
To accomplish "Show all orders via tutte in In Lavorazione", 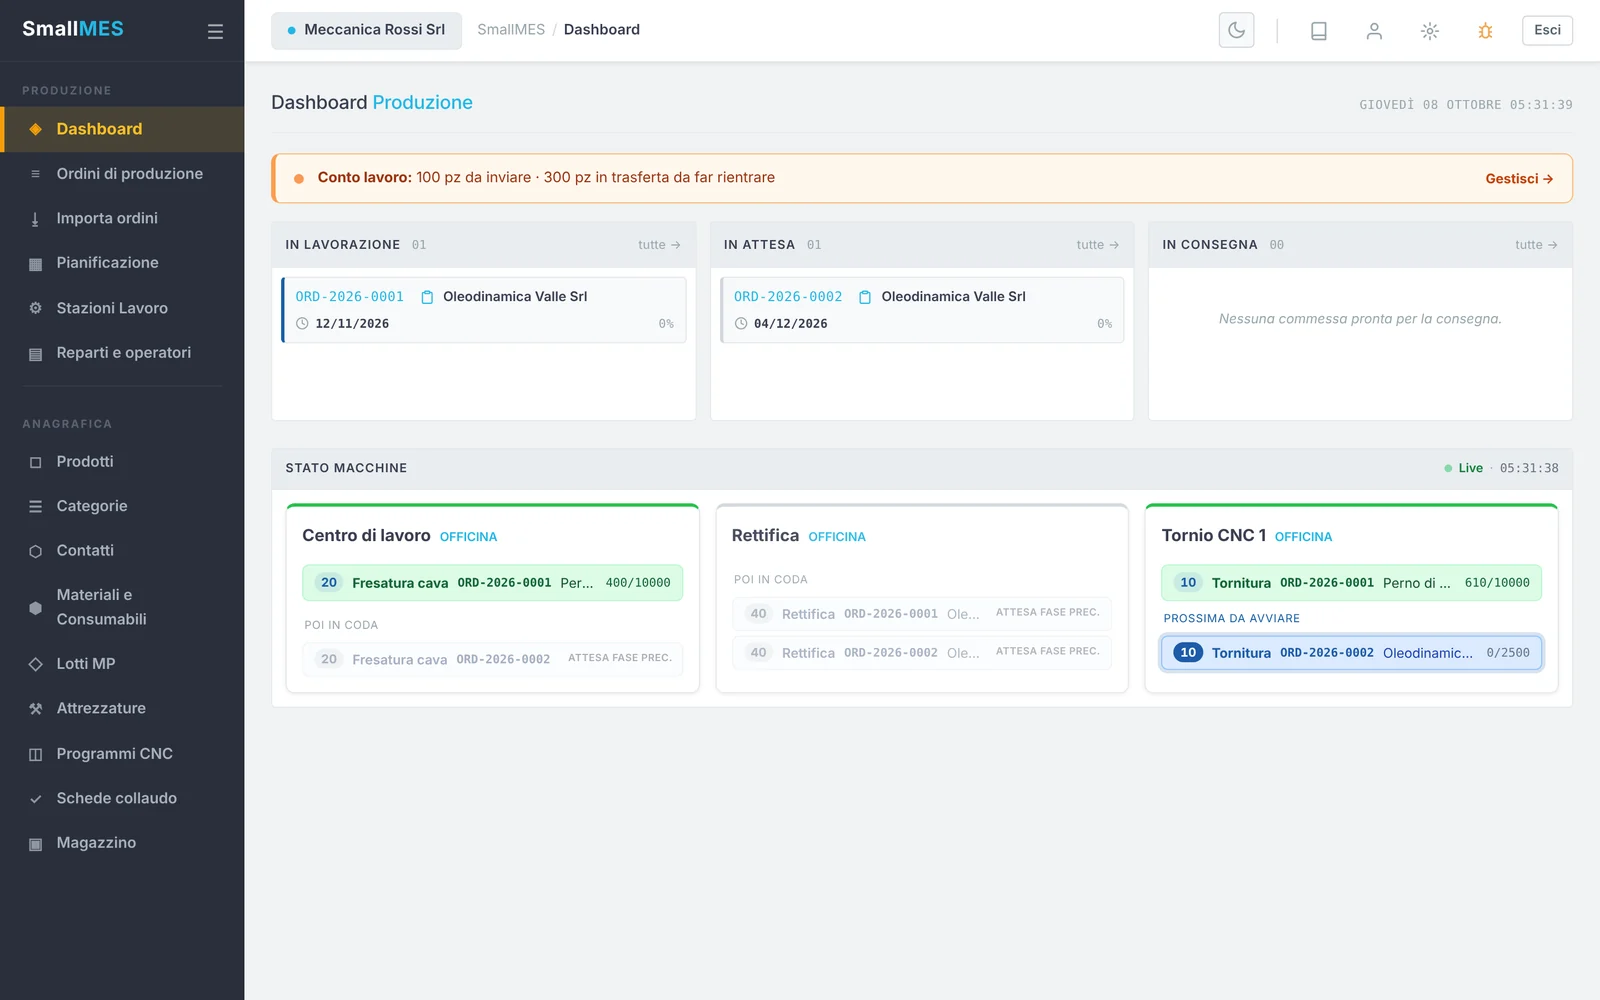I will point(659,245).
